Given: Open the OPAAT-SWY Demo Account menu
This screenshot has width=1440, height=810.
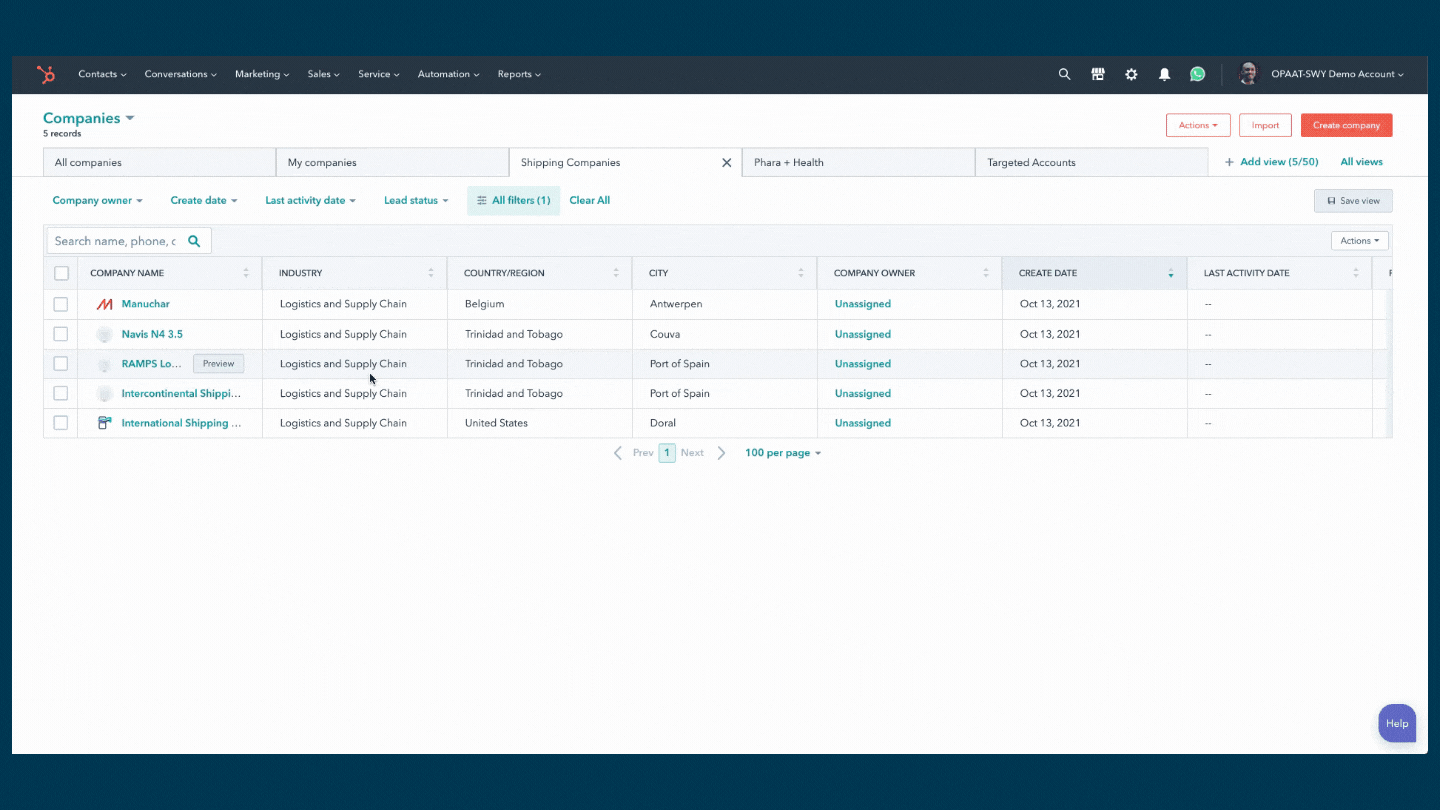Looking at the screenshot, I should point(1337,74).
